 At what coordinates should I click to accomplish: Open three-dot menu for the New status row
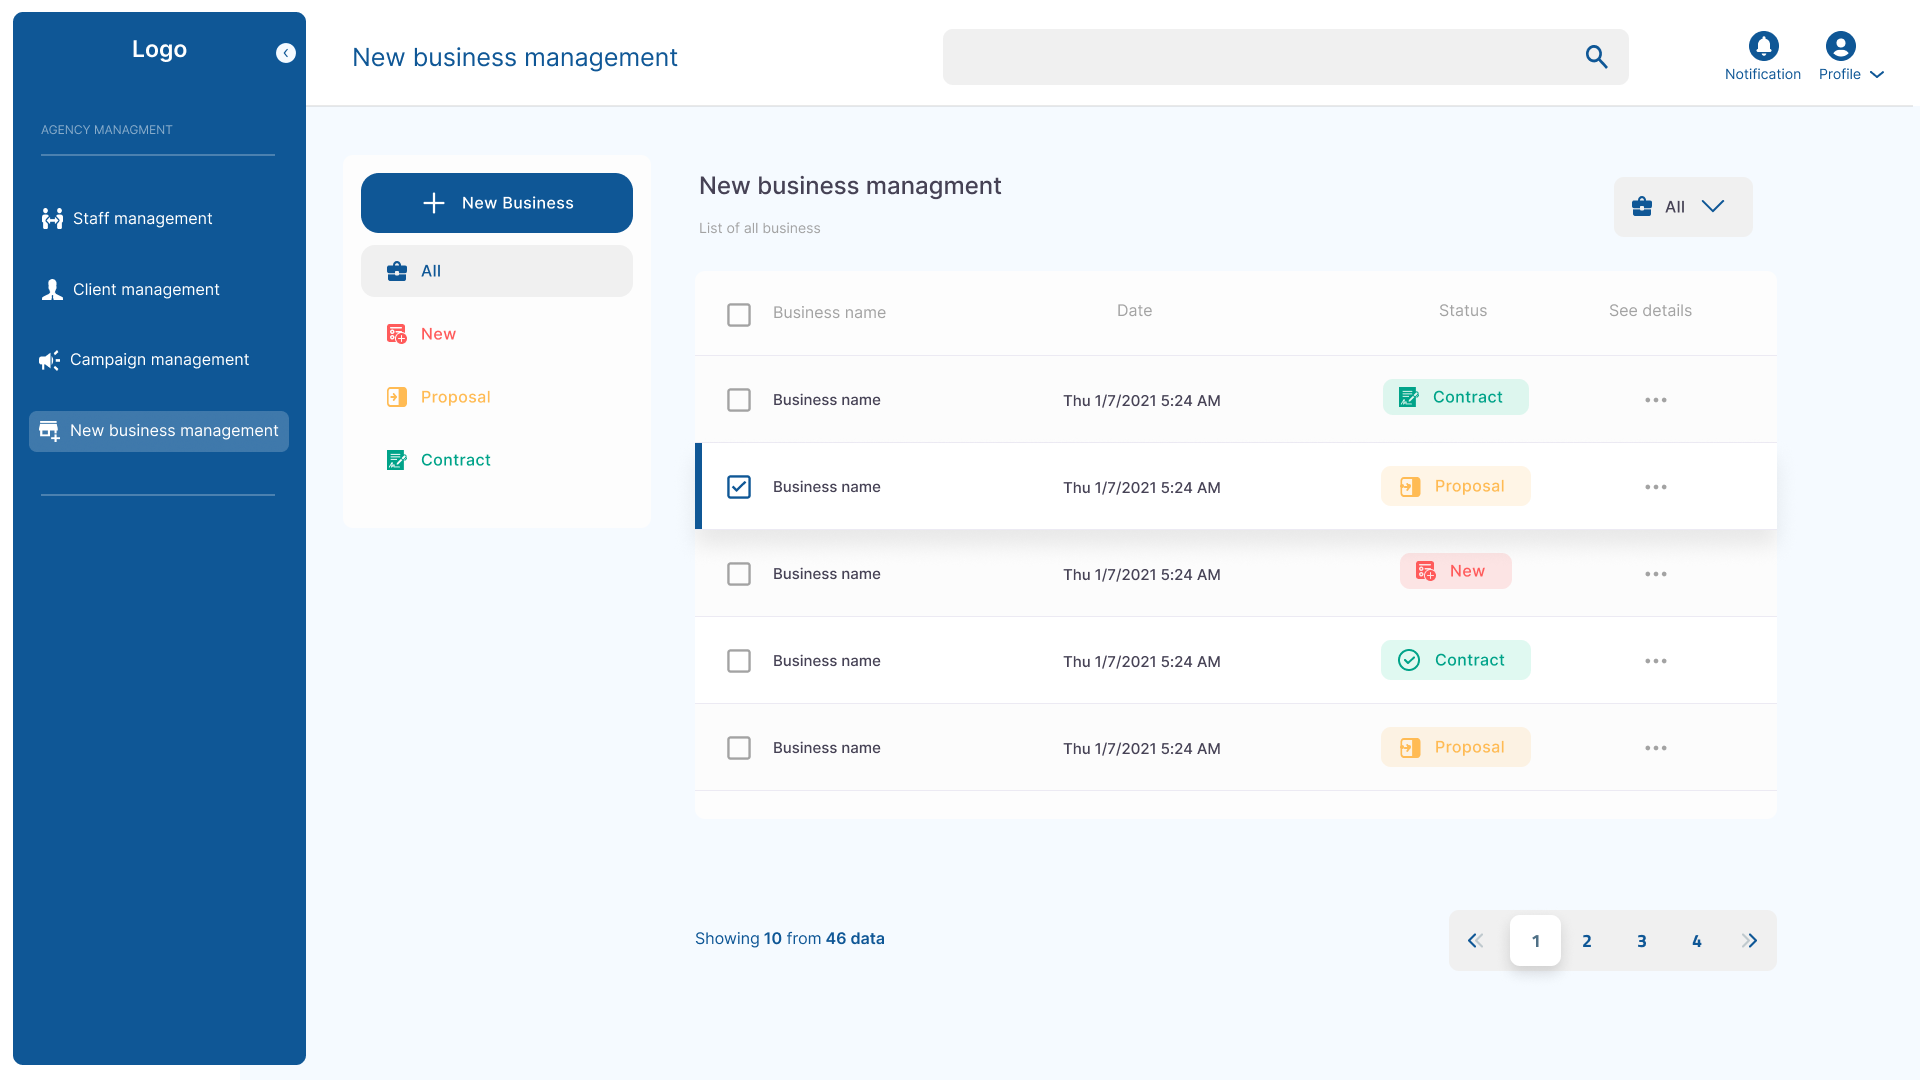pyautogui.click(x=1656, y=574)
